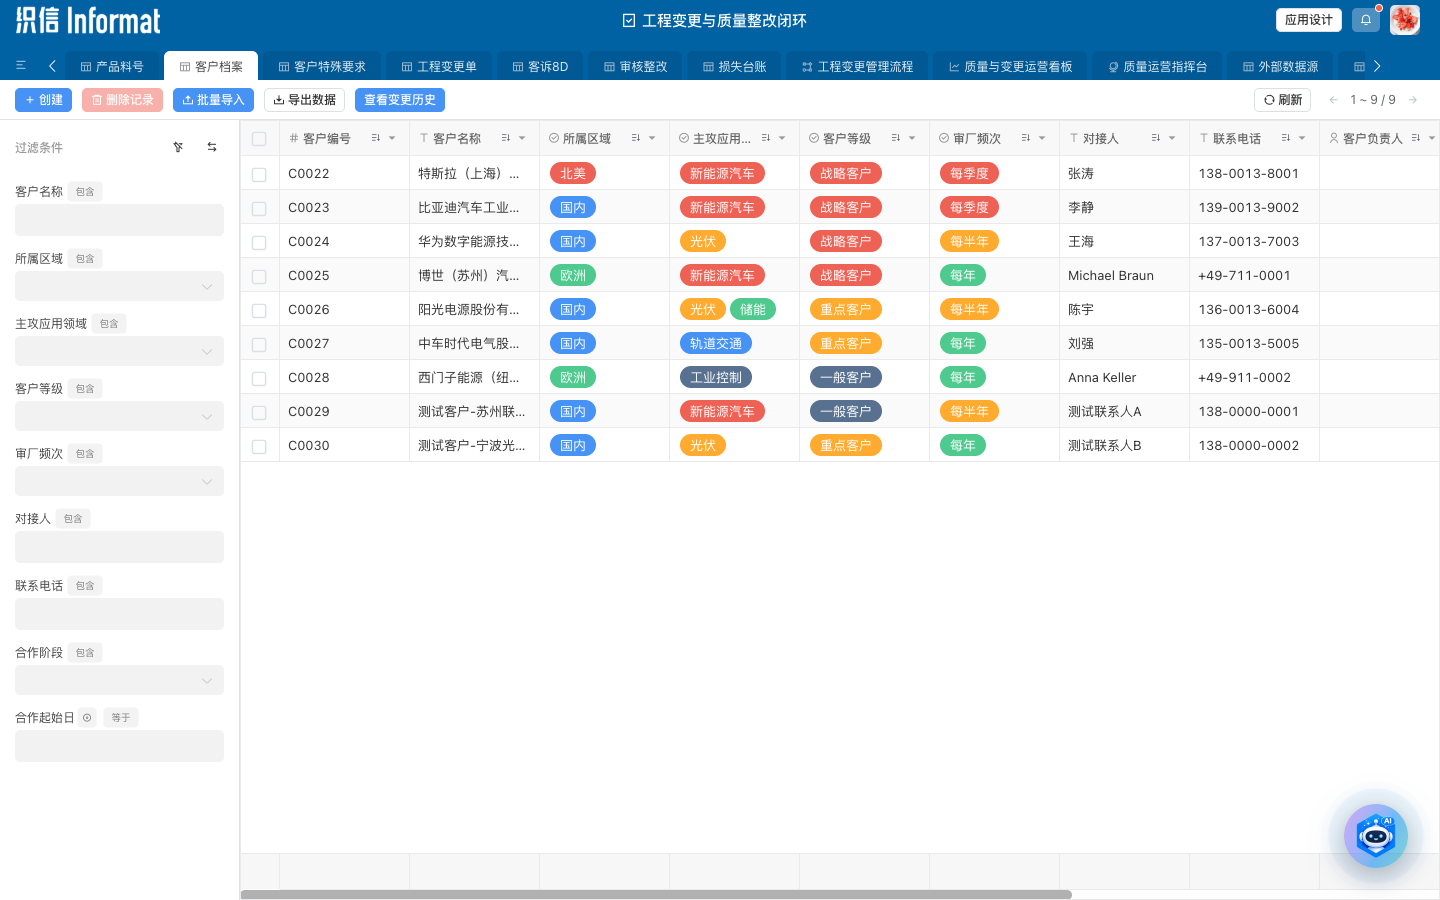Go to previous tabs with left chevron

(52, 66)
